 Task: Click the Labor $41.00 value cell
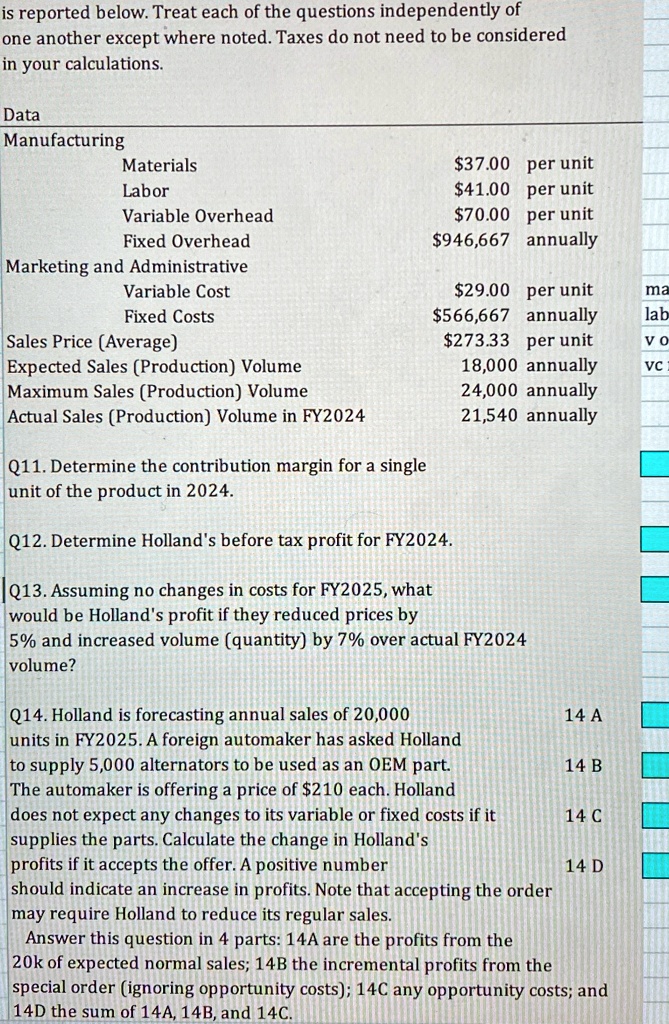[x=482, y=189]
